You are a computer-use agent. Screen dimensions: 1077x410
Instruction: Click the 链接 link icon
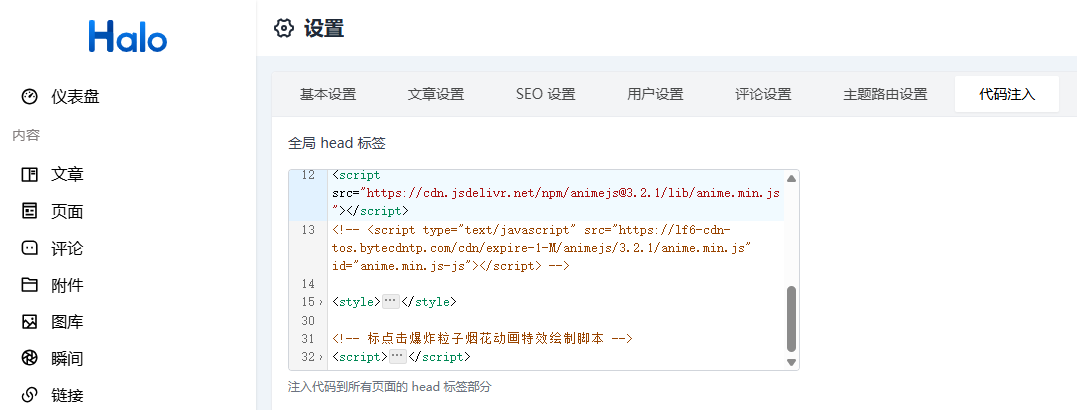(x=29, y=395)
